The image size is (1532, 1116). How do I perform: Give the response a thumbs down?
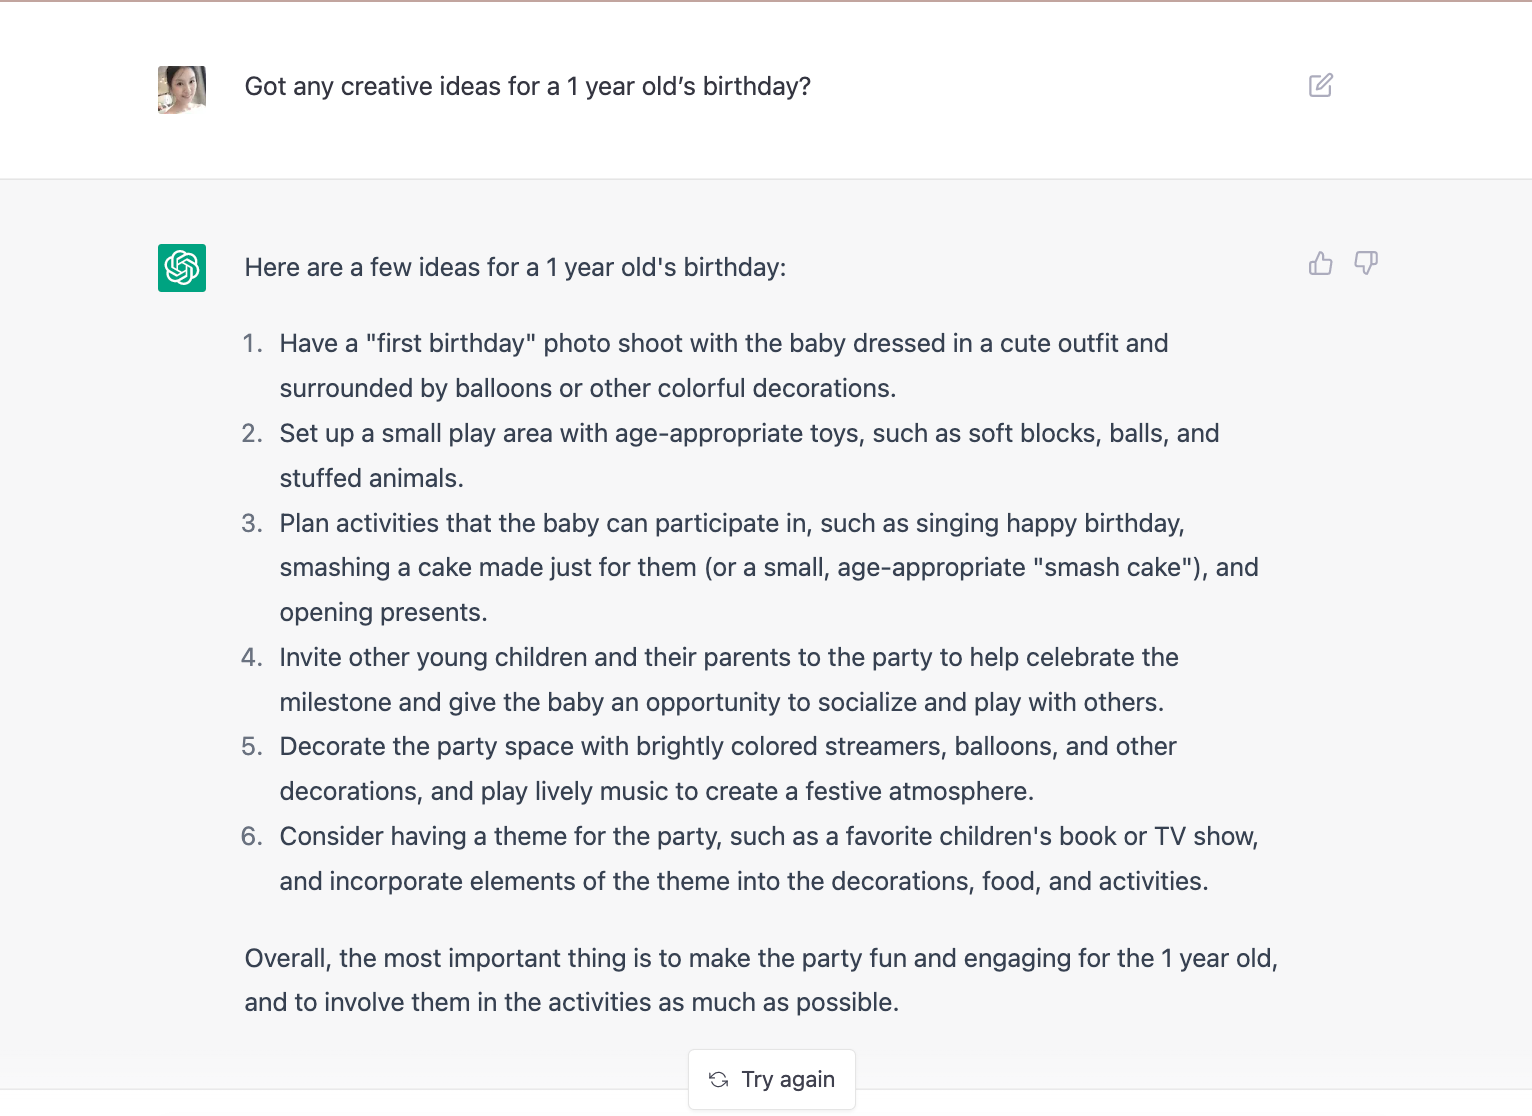(x=1365, y=263)
